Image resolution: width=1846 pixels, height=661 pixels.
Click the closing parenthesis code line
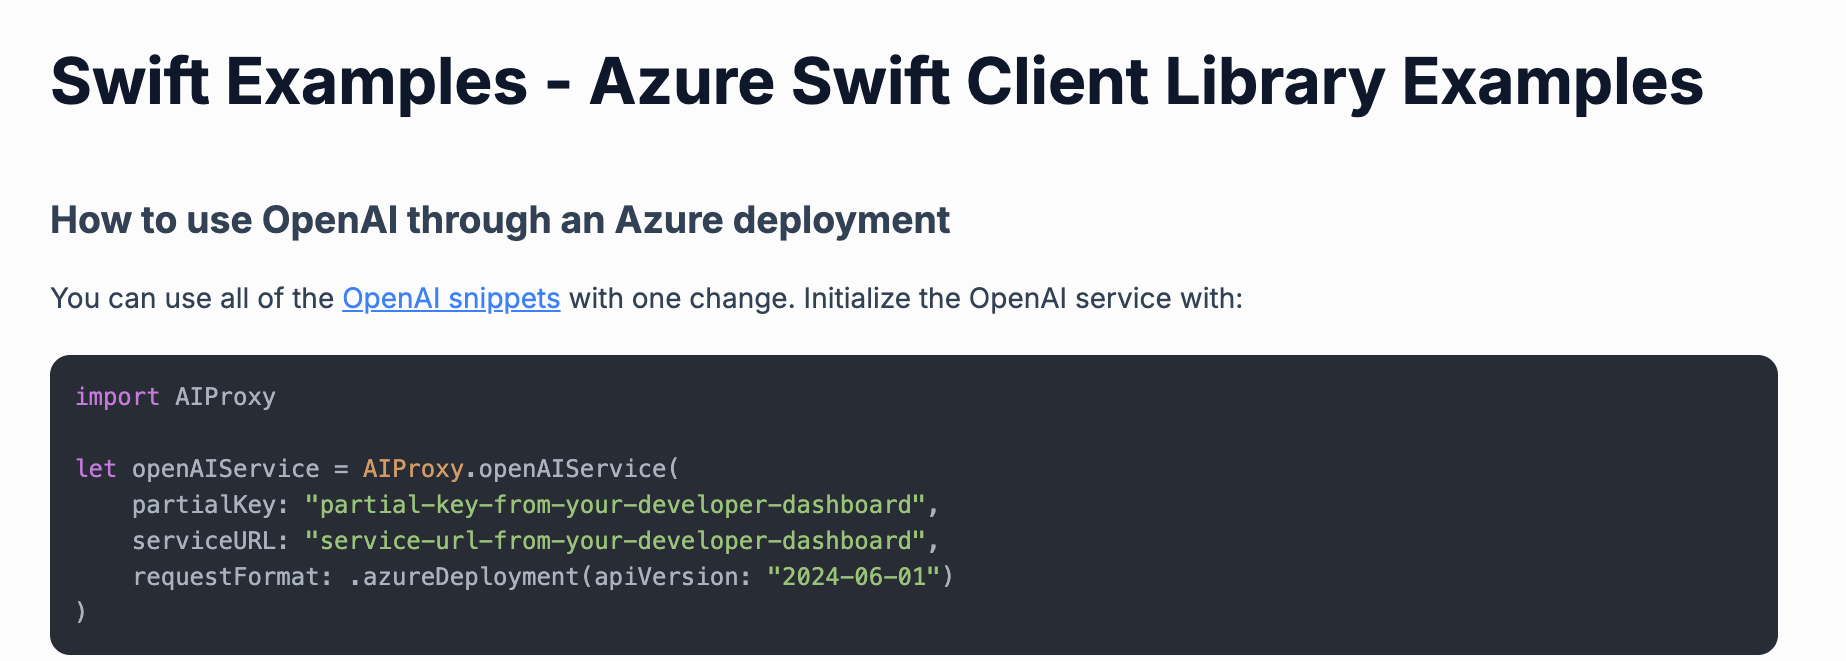[x=81, y=612]
